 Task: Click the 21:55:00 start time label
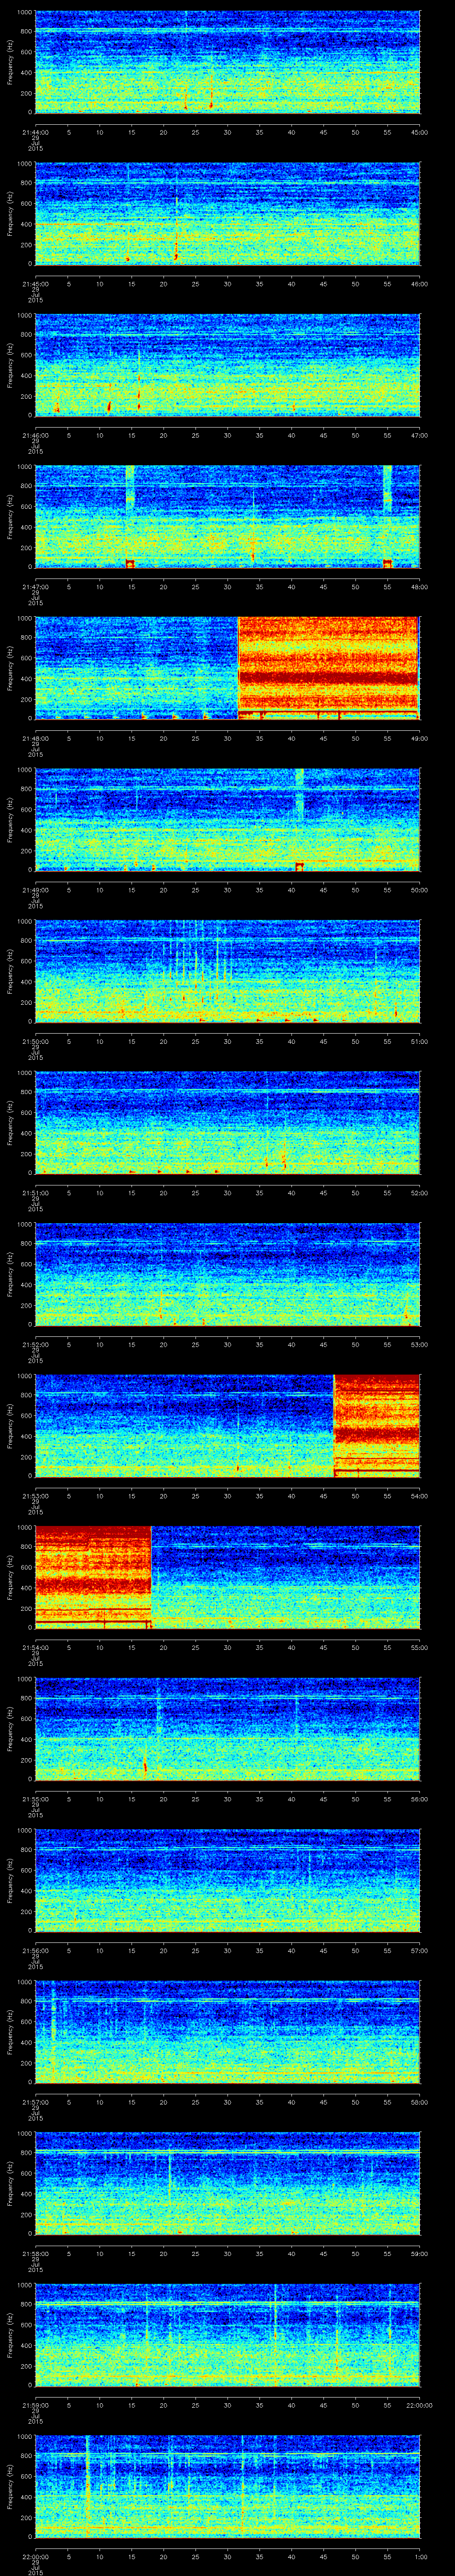pos(35,1799)
